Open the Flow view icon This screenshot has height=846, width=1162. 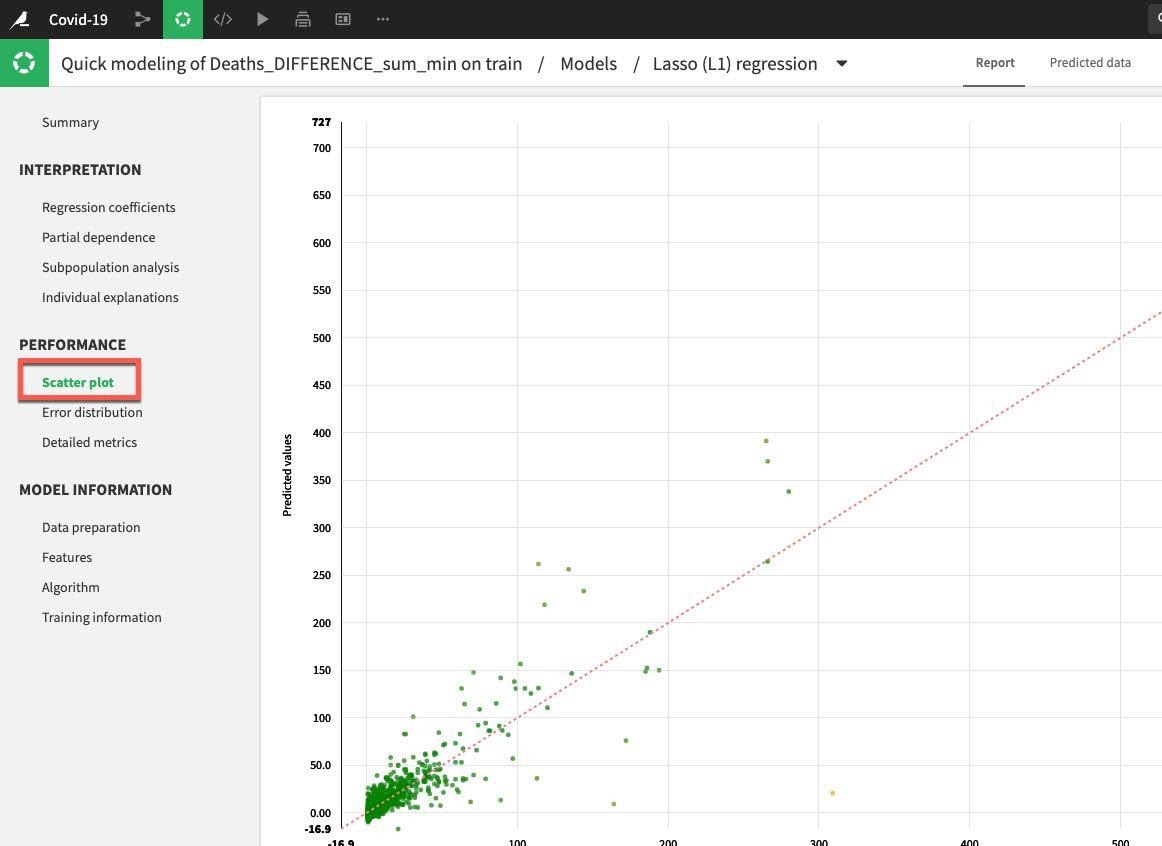pos(143,19)
